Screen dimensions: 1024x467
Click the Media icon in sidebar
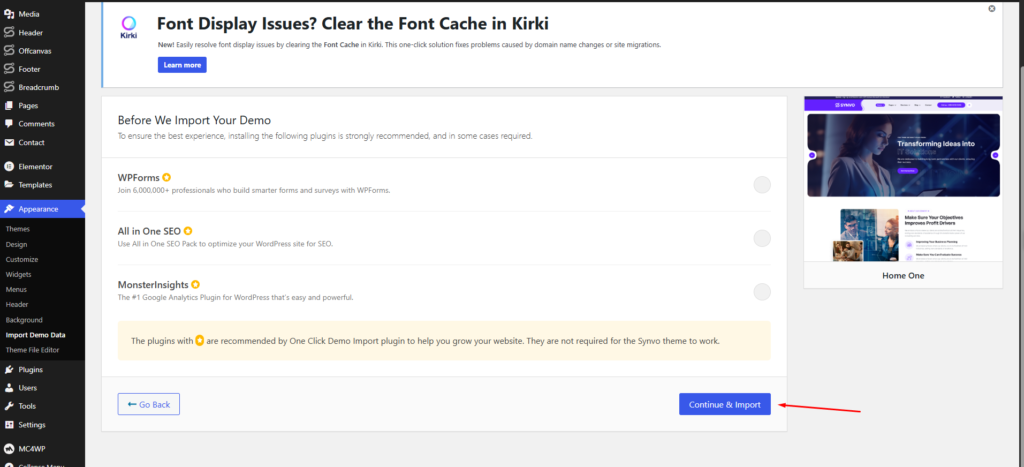point(9,14)
